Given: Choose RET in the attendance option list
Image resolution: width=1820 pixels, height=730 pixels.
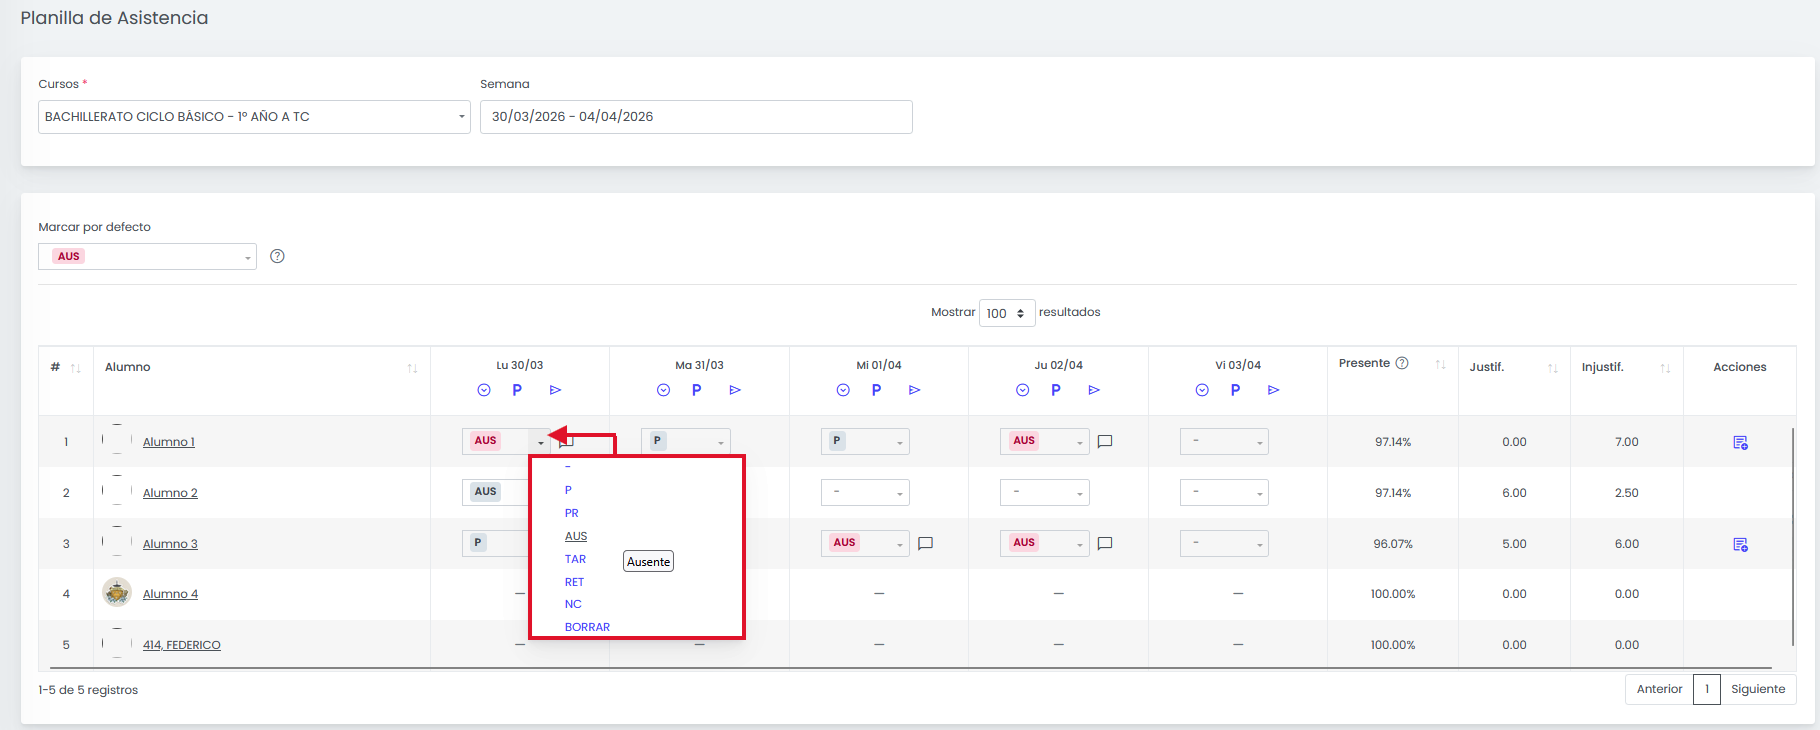Looking at the screenshot, I should (574, 582).
